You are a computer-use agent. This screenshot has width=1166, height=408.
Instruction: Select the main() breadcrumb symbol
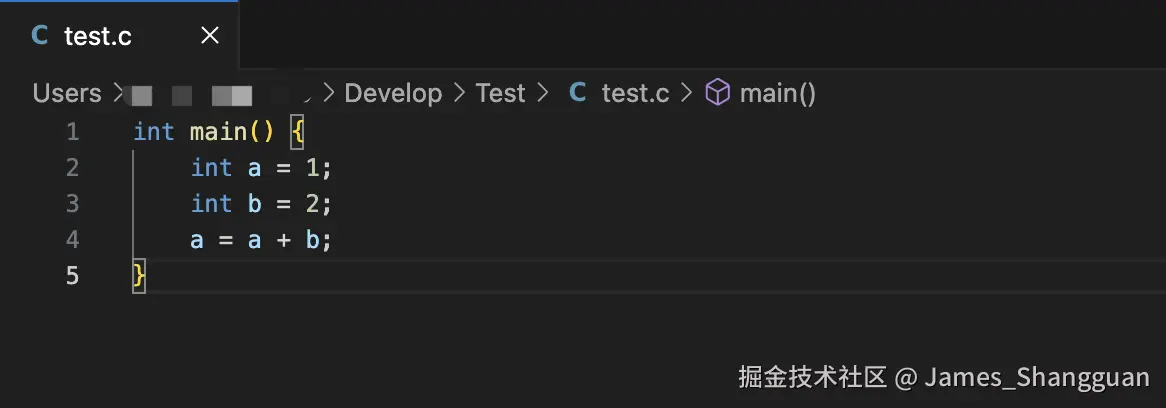click(778, 93)
